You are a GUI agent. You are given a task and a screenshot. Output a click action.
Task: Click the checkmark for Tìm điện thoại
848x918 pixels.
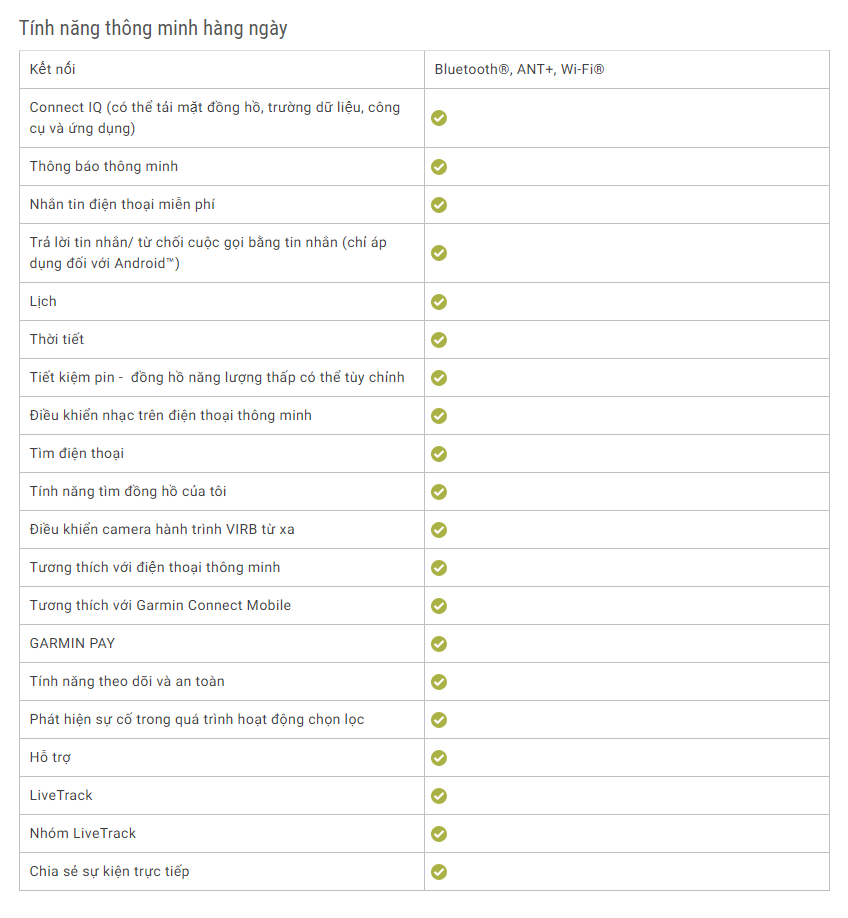point(439,454)
